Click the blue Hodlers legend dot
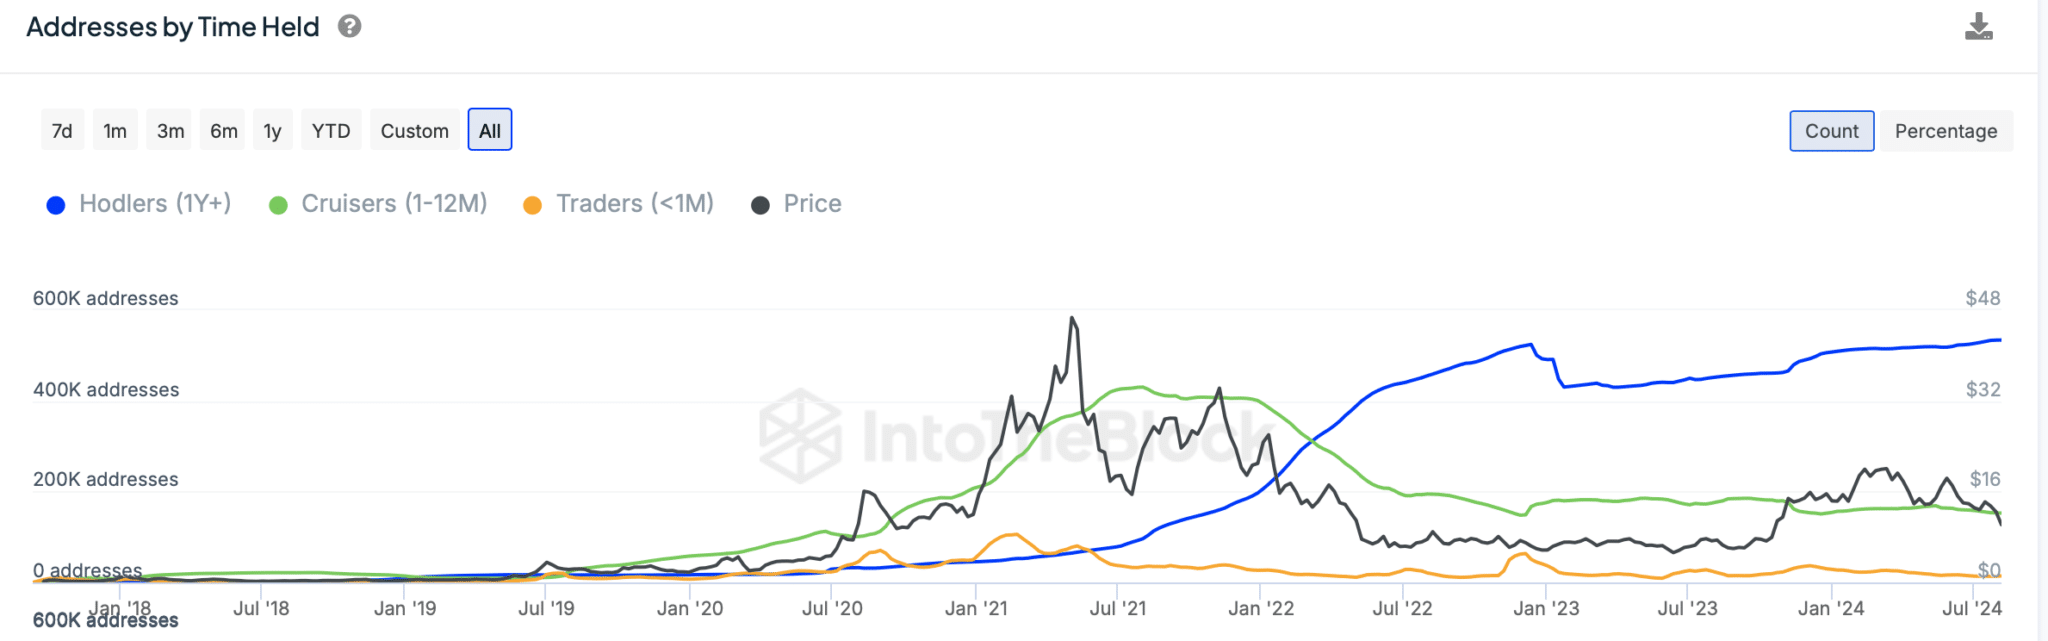This screenshot has width=2048, height=641. (x=56, y=205)
